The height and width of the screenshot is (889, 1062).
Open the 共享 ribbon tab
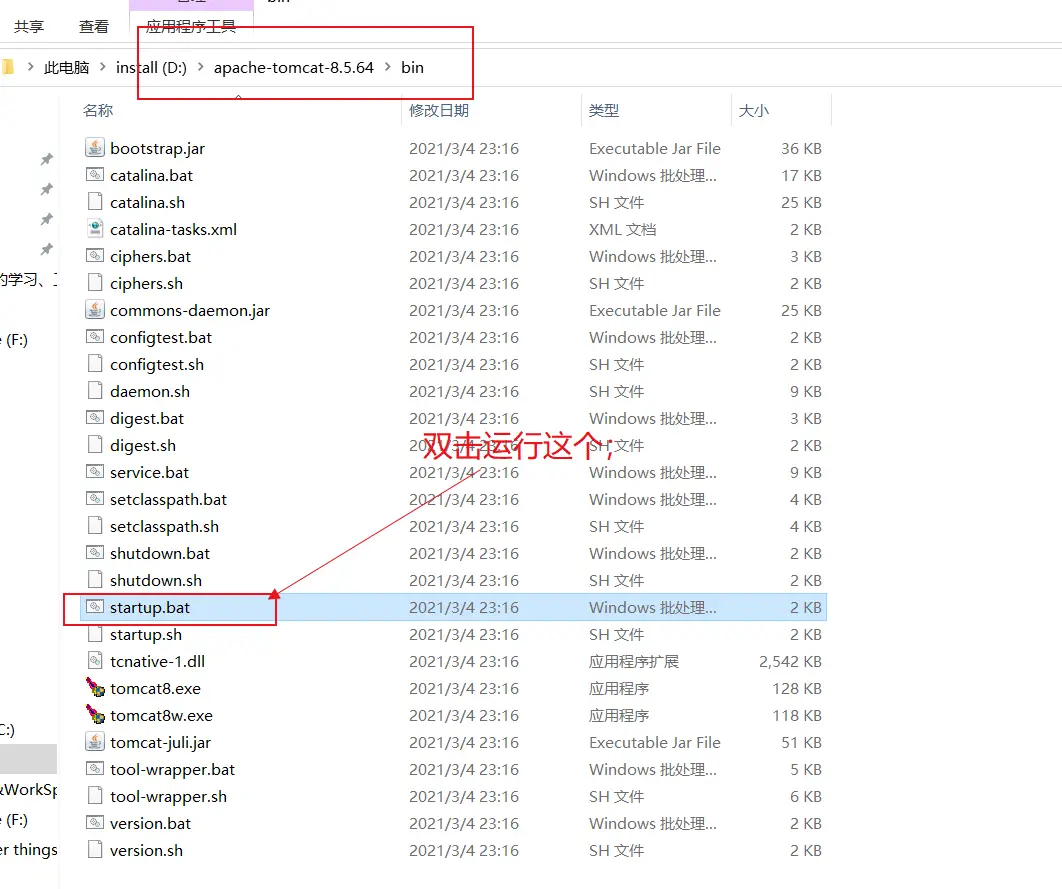pyautogui.click(x=29, y=27)
